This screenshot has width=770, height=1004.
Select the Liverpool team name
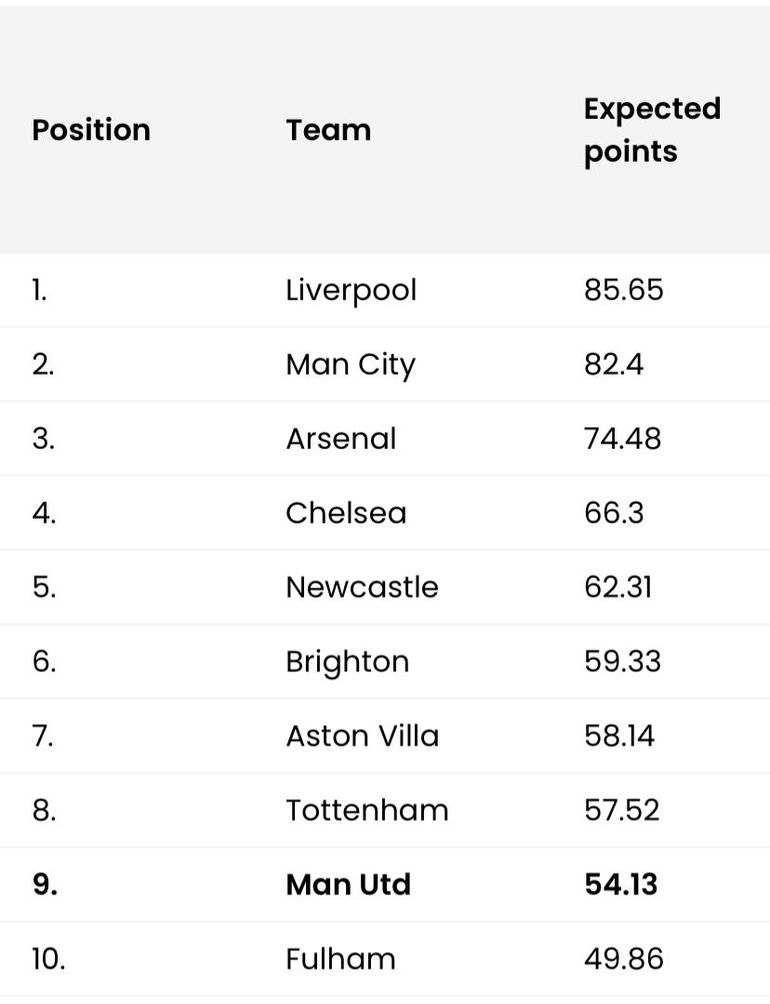[351, 291]
